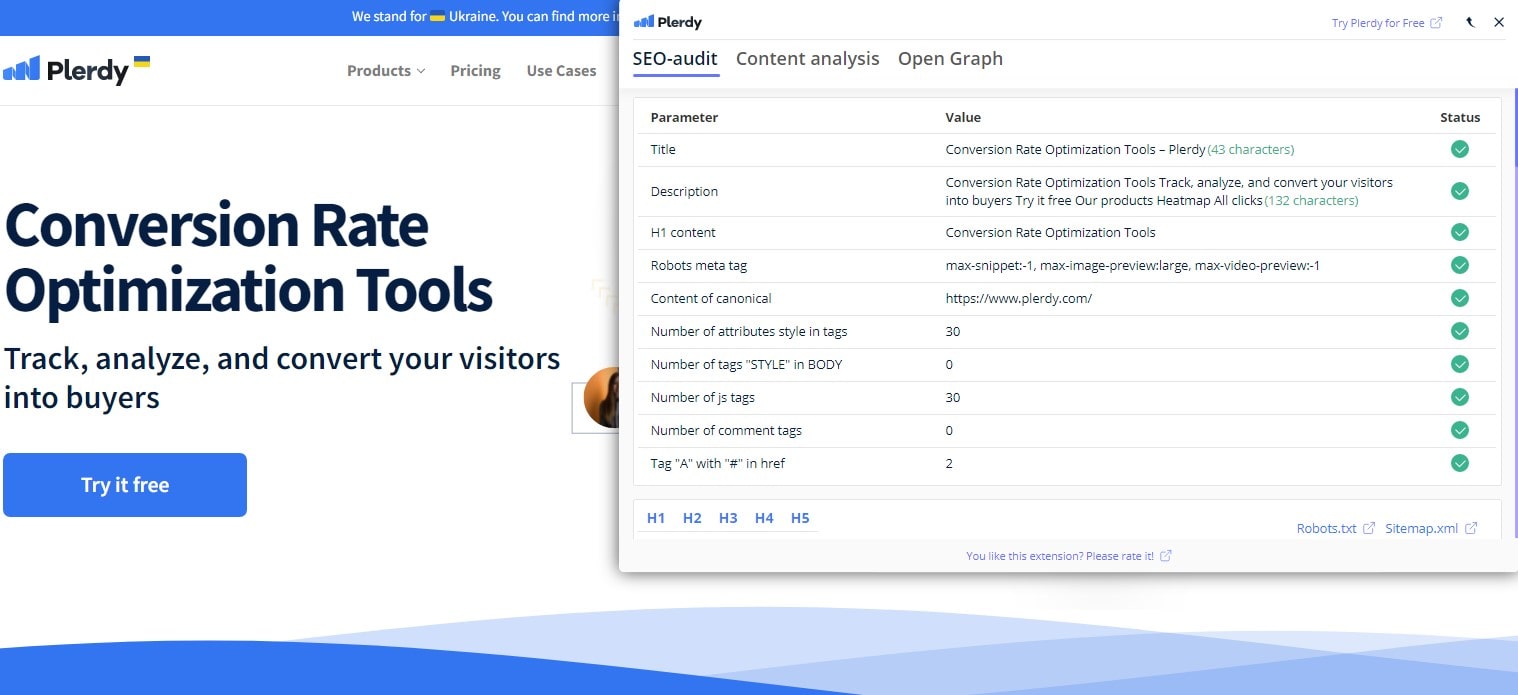Open the Pricing page from the site navigation
This screenshot has width=1518, height=695.
tap(475, 70)
